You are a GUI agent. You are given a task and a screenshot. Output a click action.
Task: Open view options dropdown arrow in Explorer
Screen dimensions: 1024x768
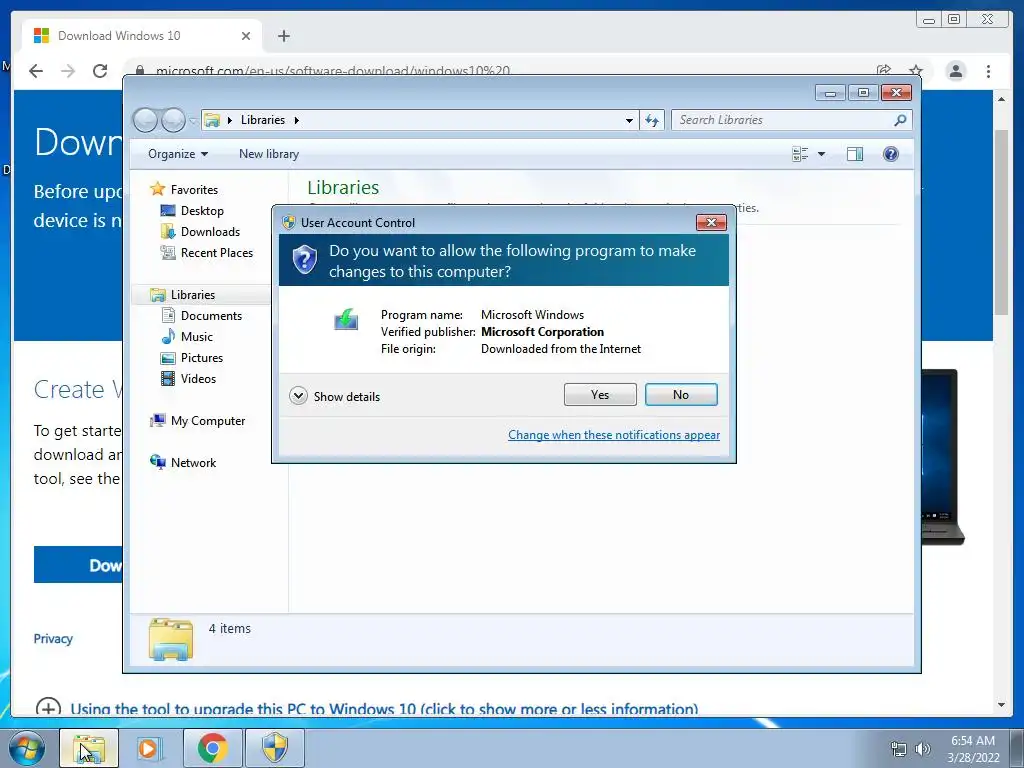click(822, 154)
